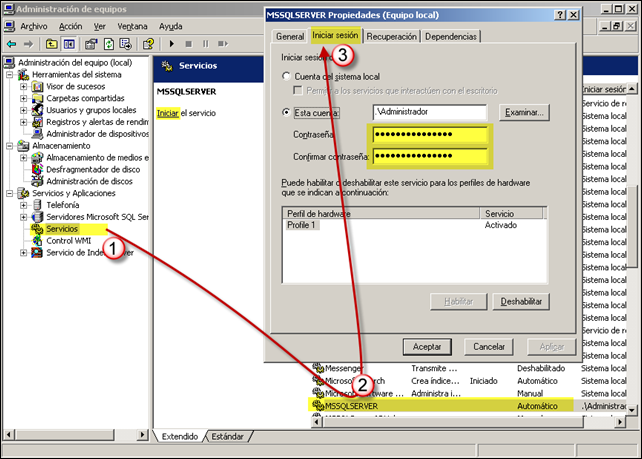Open the Archivo menu
The width and height of the screenshot is (642, 459).
coord(34,26)
